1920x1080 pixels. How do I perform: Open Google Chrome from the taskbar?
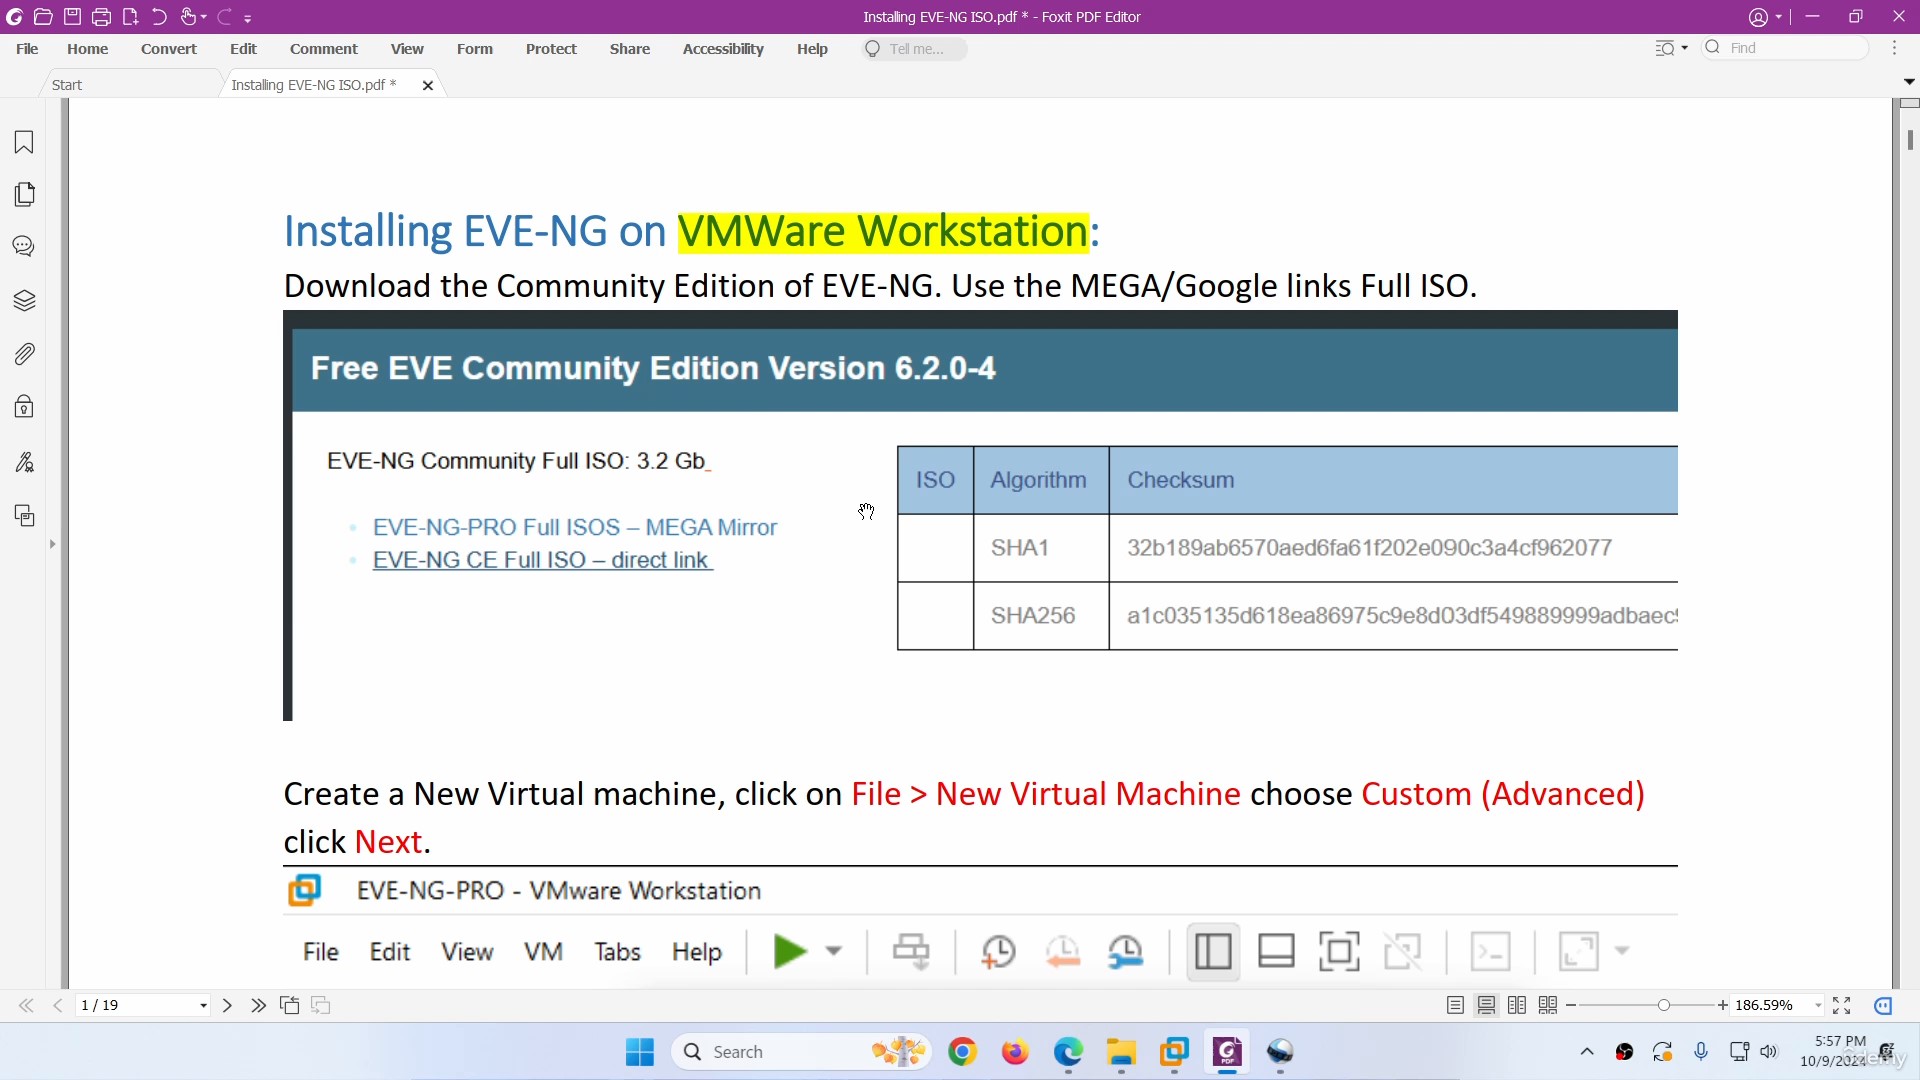[x=962, y=1052]
